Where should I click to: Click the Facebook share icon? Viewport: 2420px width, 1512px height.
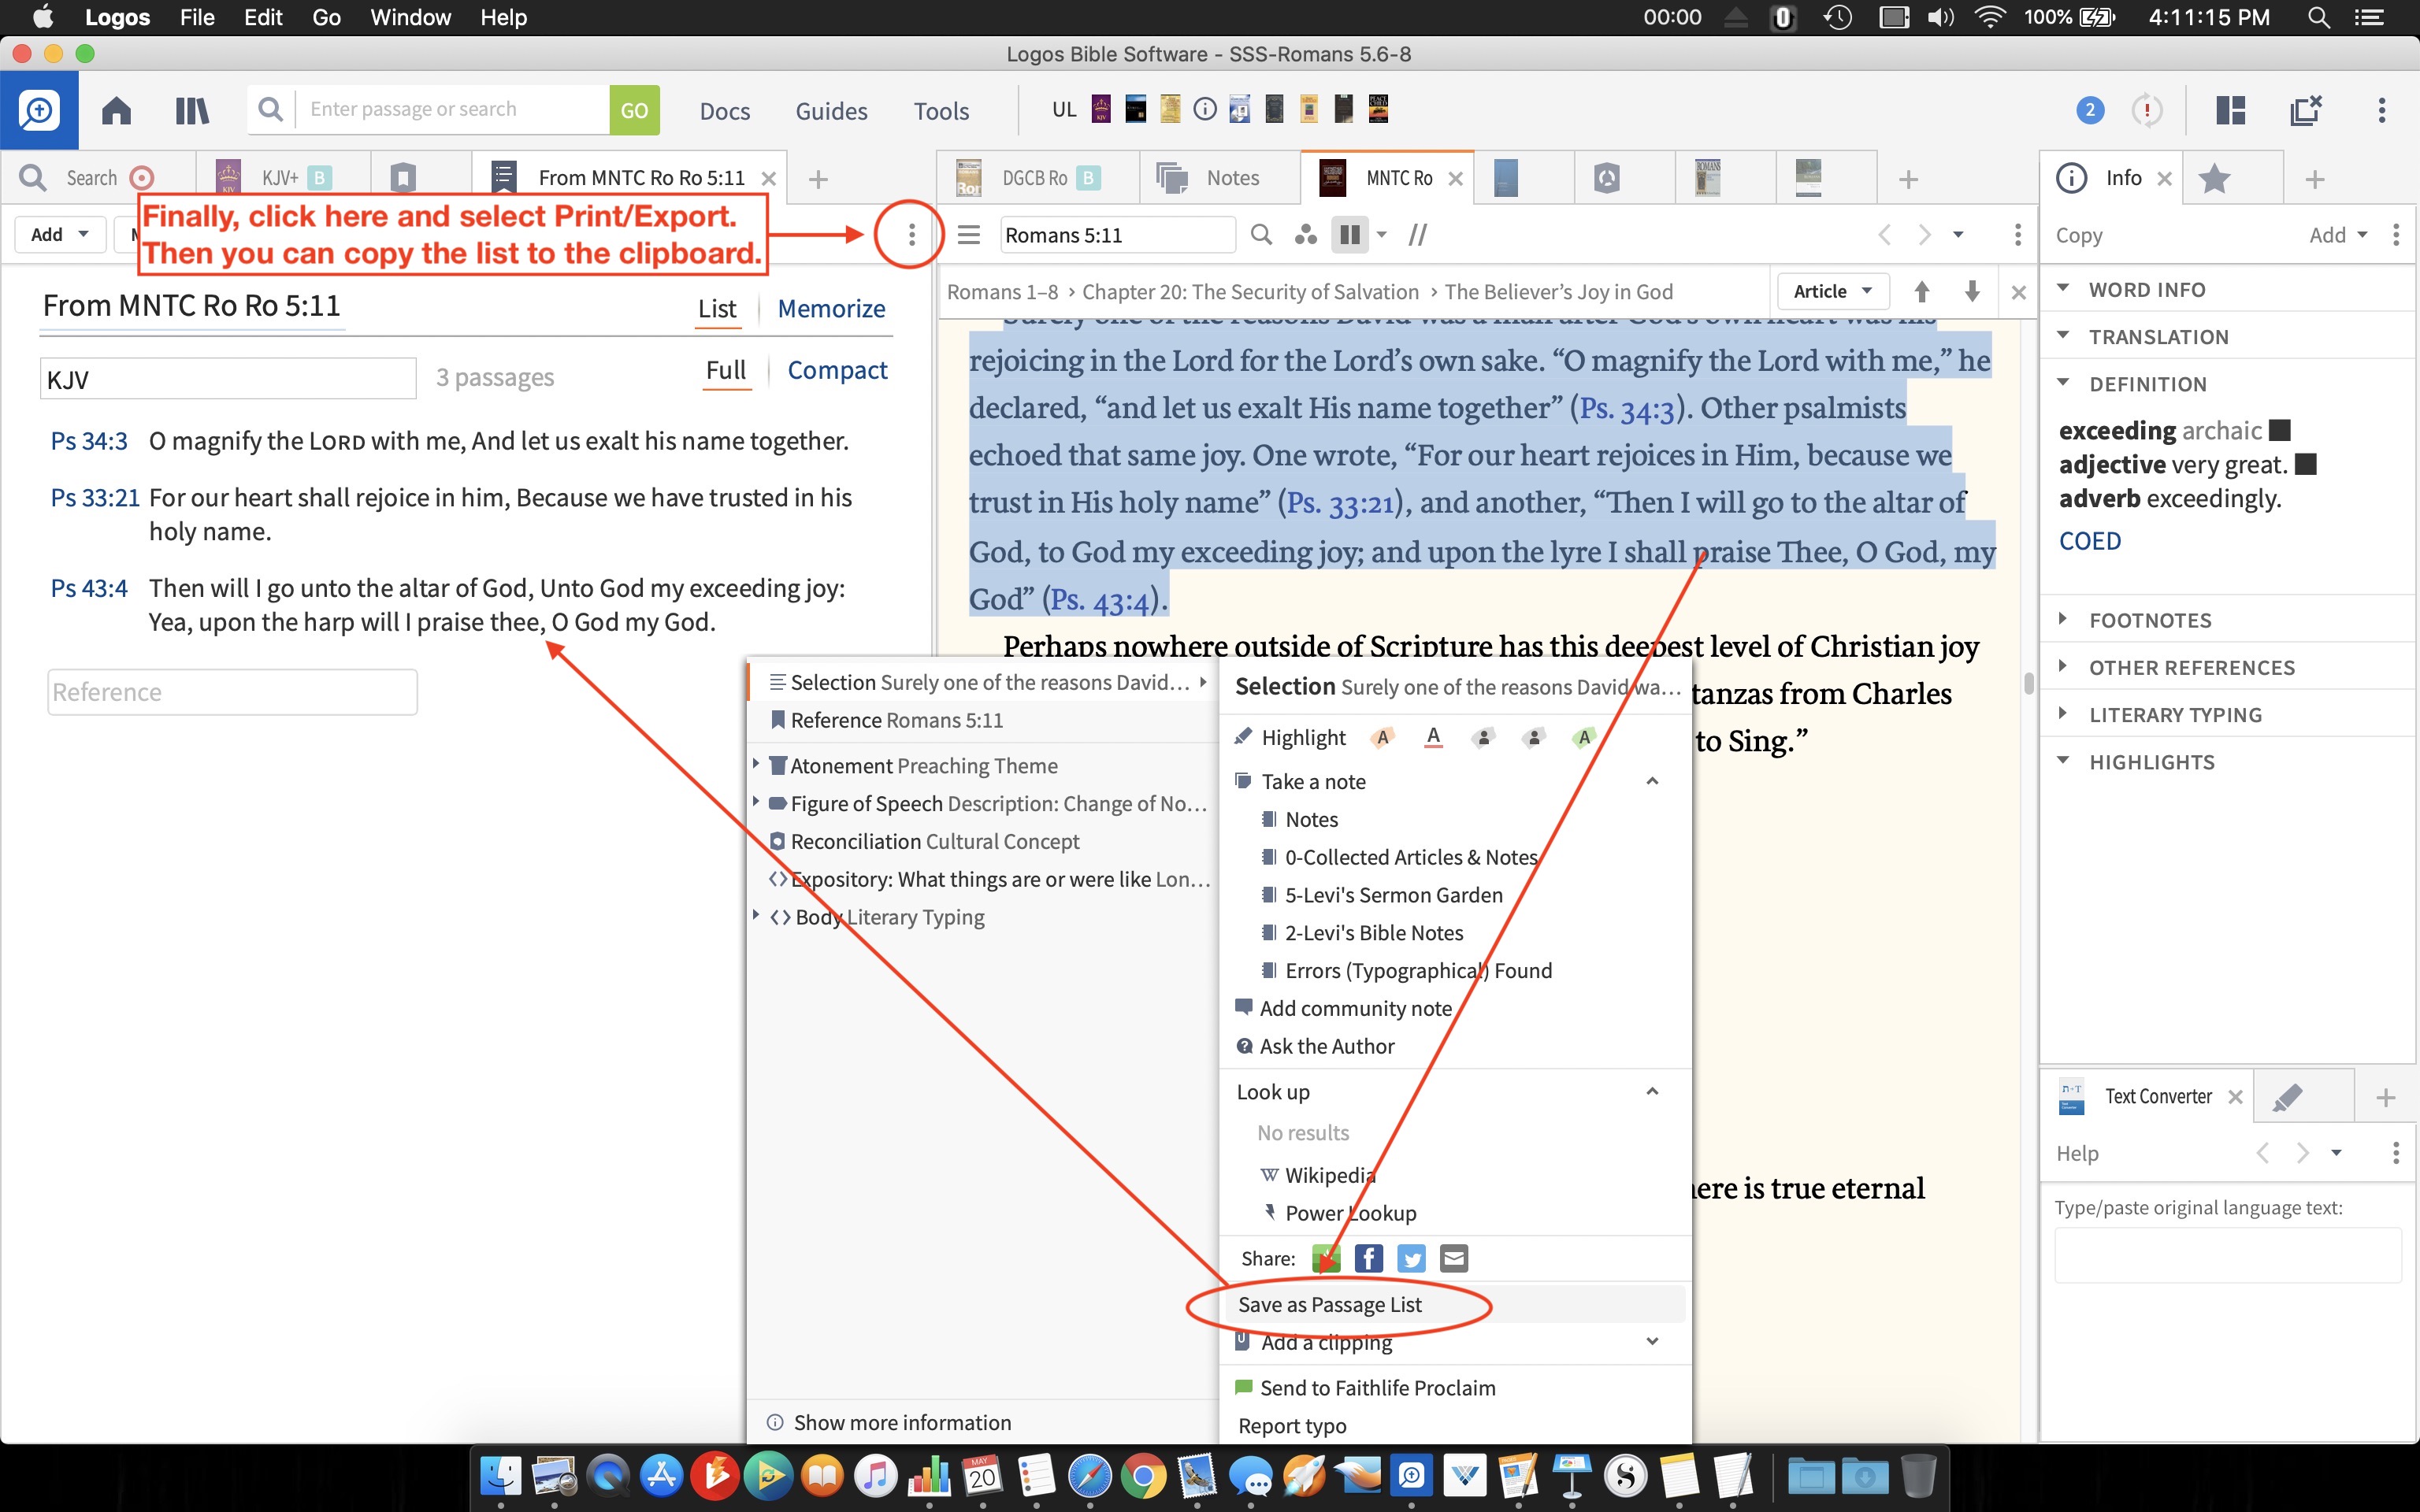[x=1368, y=1258]
